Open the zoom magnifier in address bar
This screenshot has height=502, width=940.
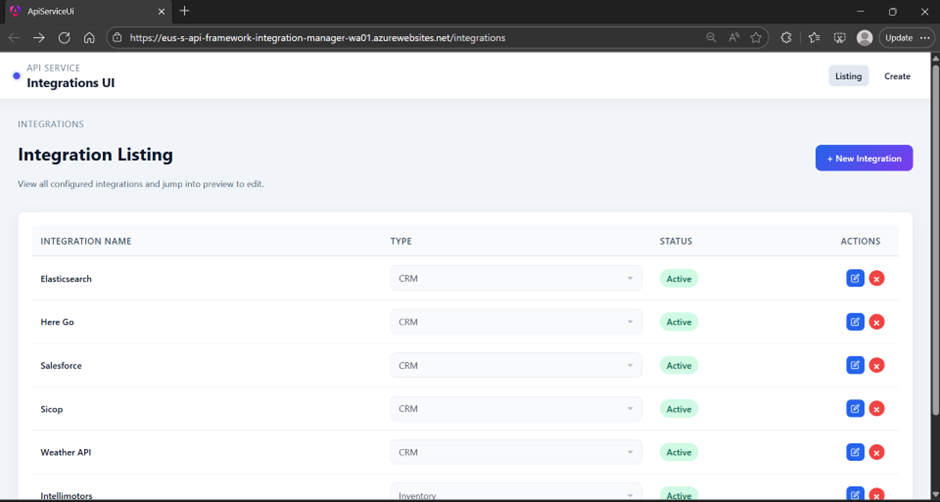pyautogui.click(x=711, y=37)
